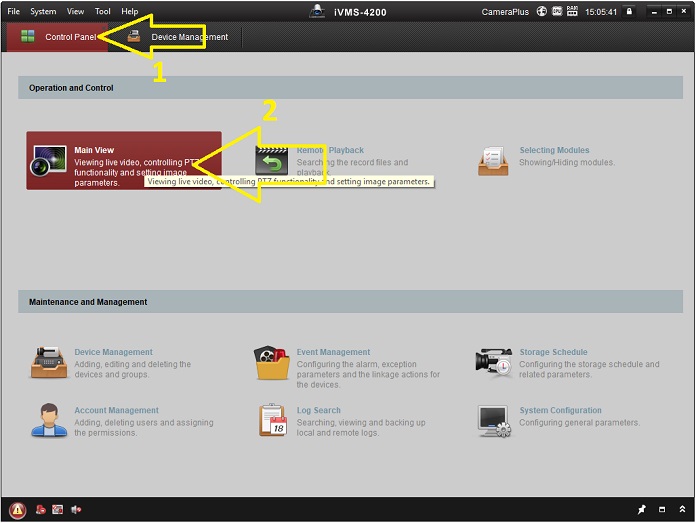696x523 pixels.
Task: Click the CPU usage indicator icon
Action: tap(557, 11)
